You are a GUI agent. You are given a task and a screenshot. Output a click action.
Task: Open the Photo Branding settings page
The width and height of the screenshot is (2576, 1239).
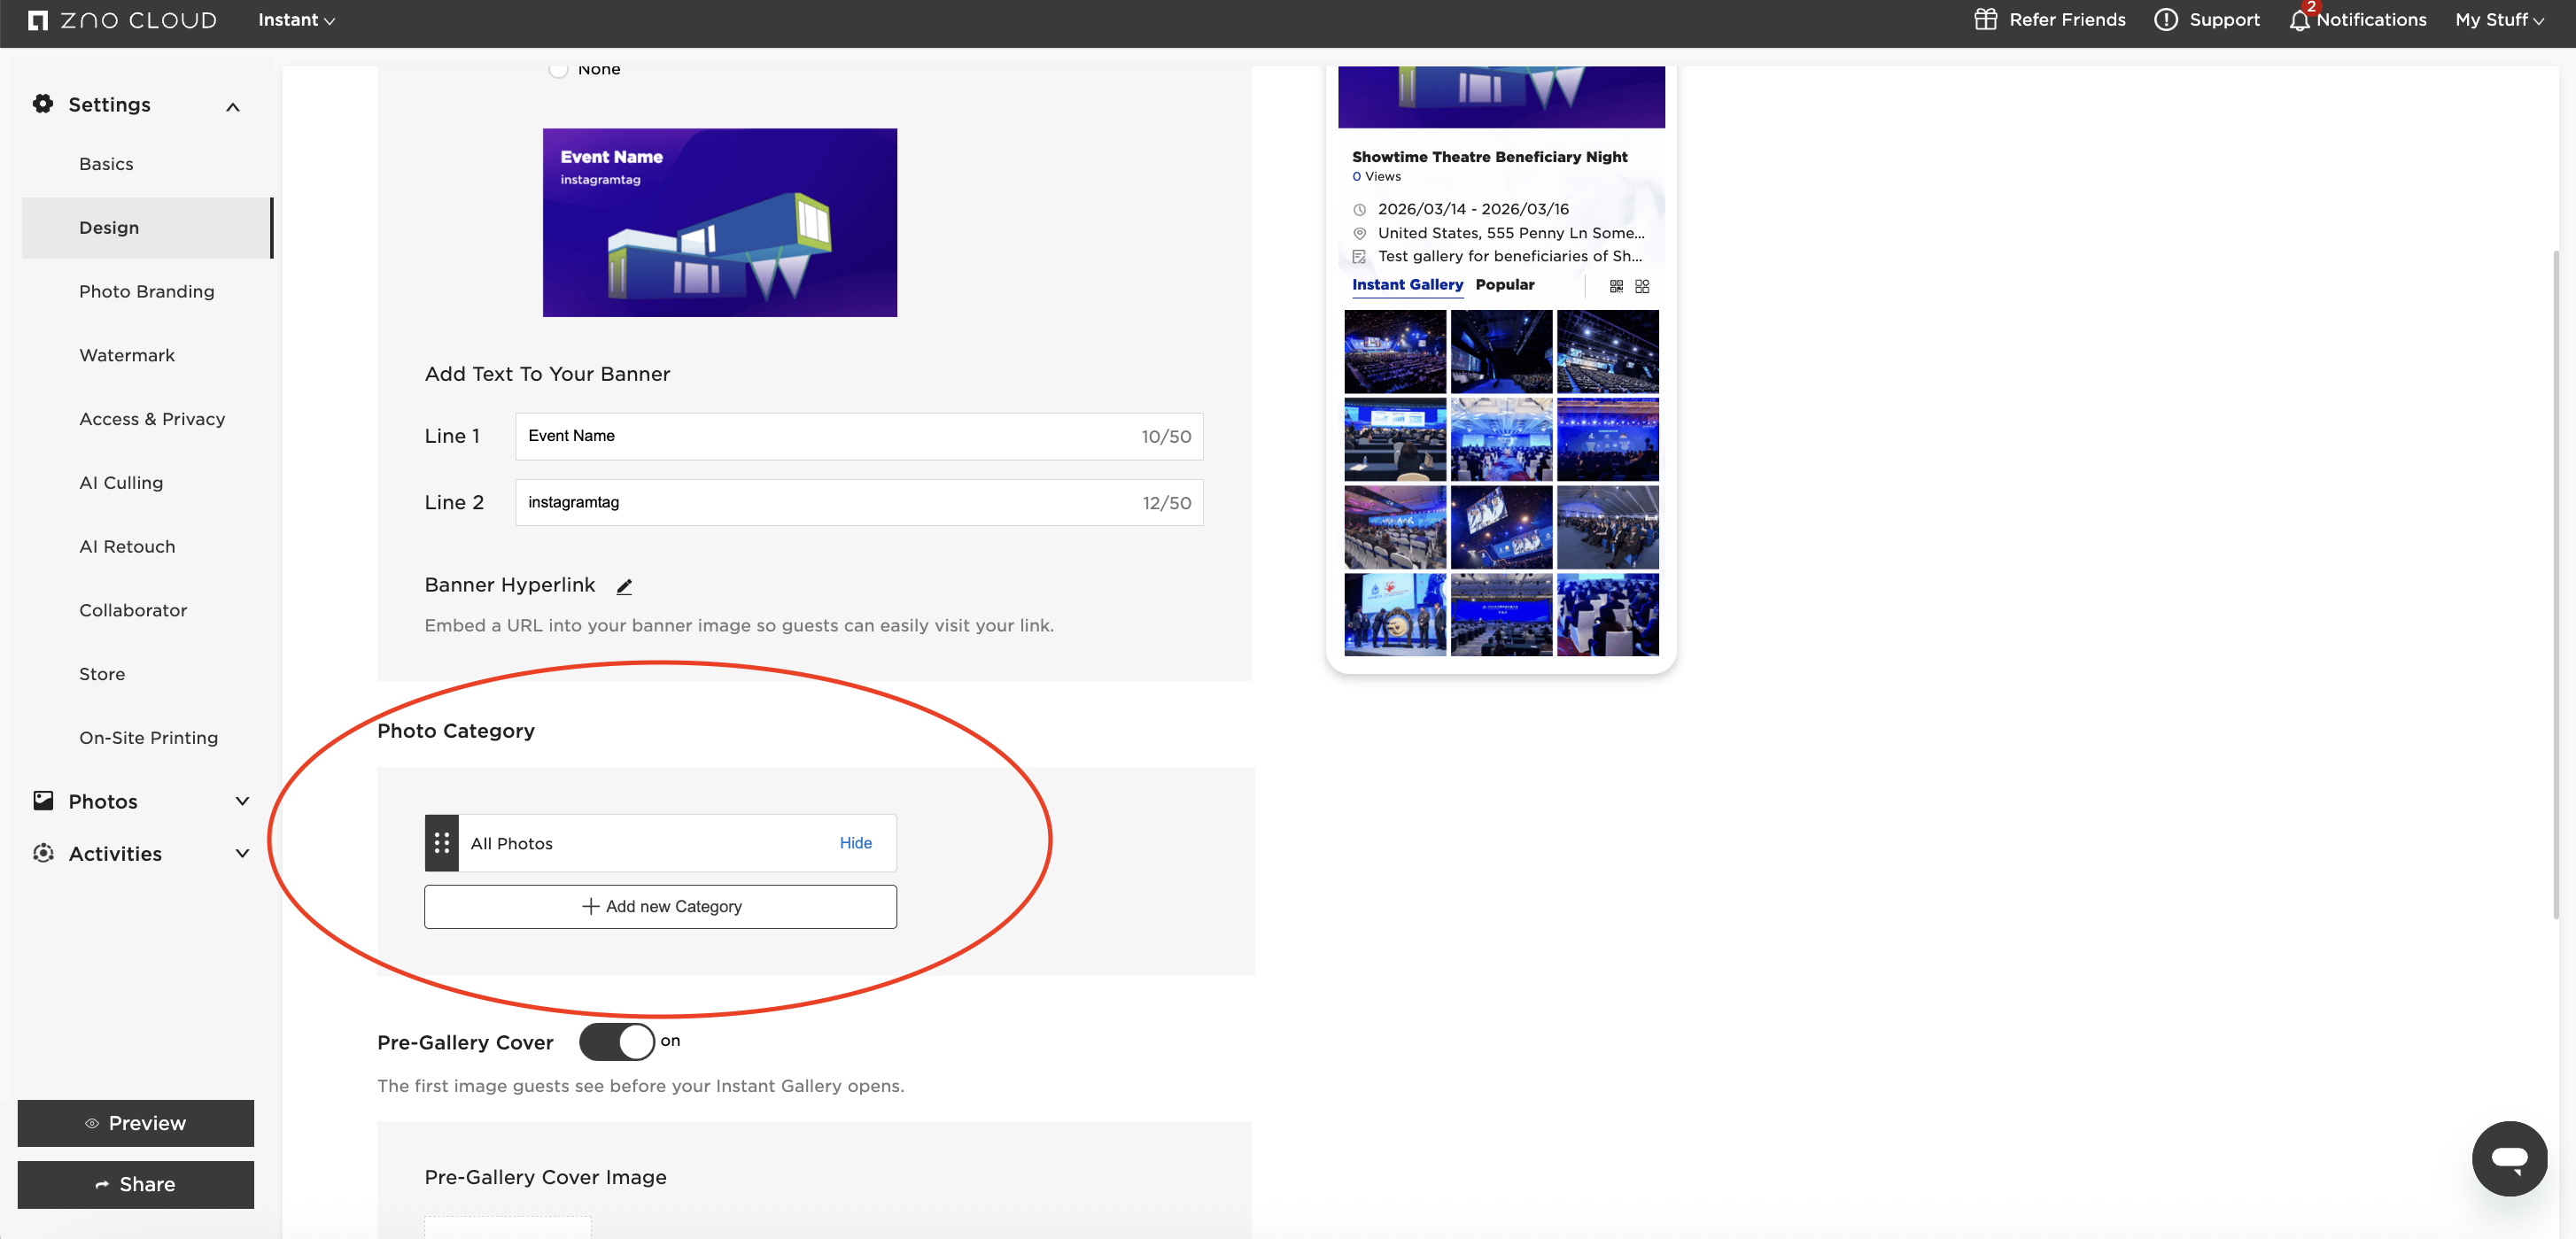click(147, 291)
